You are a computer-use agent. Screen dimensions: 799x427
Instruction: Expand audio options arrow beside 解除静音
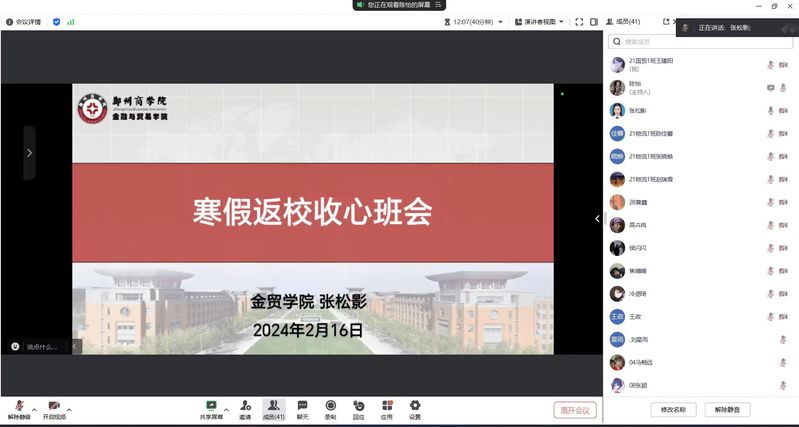click(35, 409)
